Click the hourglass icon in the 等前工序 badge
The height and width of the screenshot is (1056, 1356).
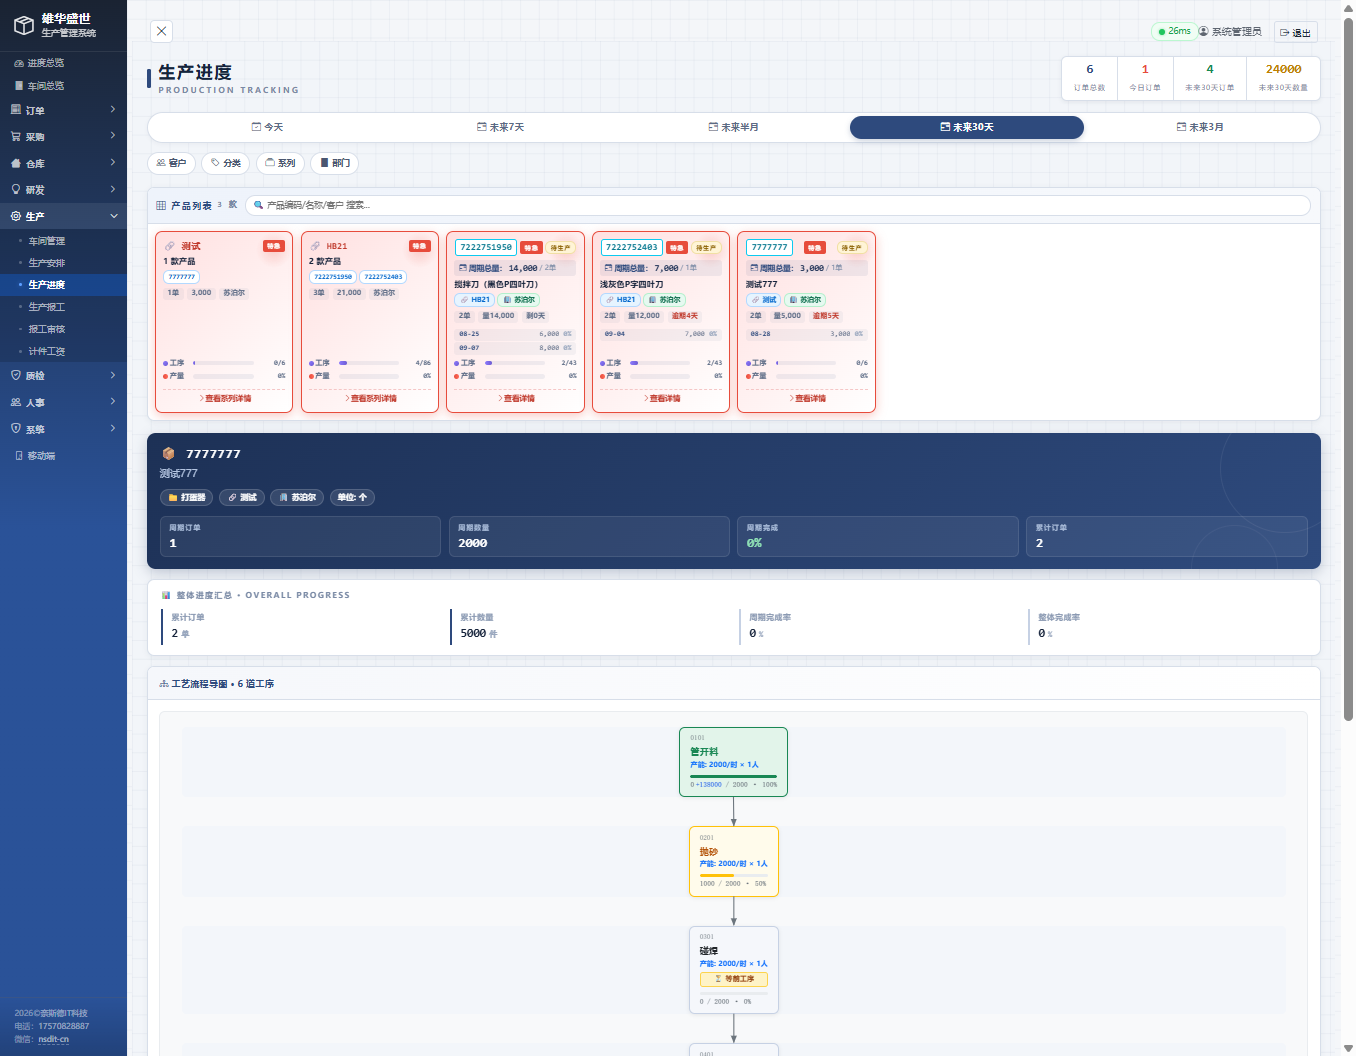pos(718,979)
